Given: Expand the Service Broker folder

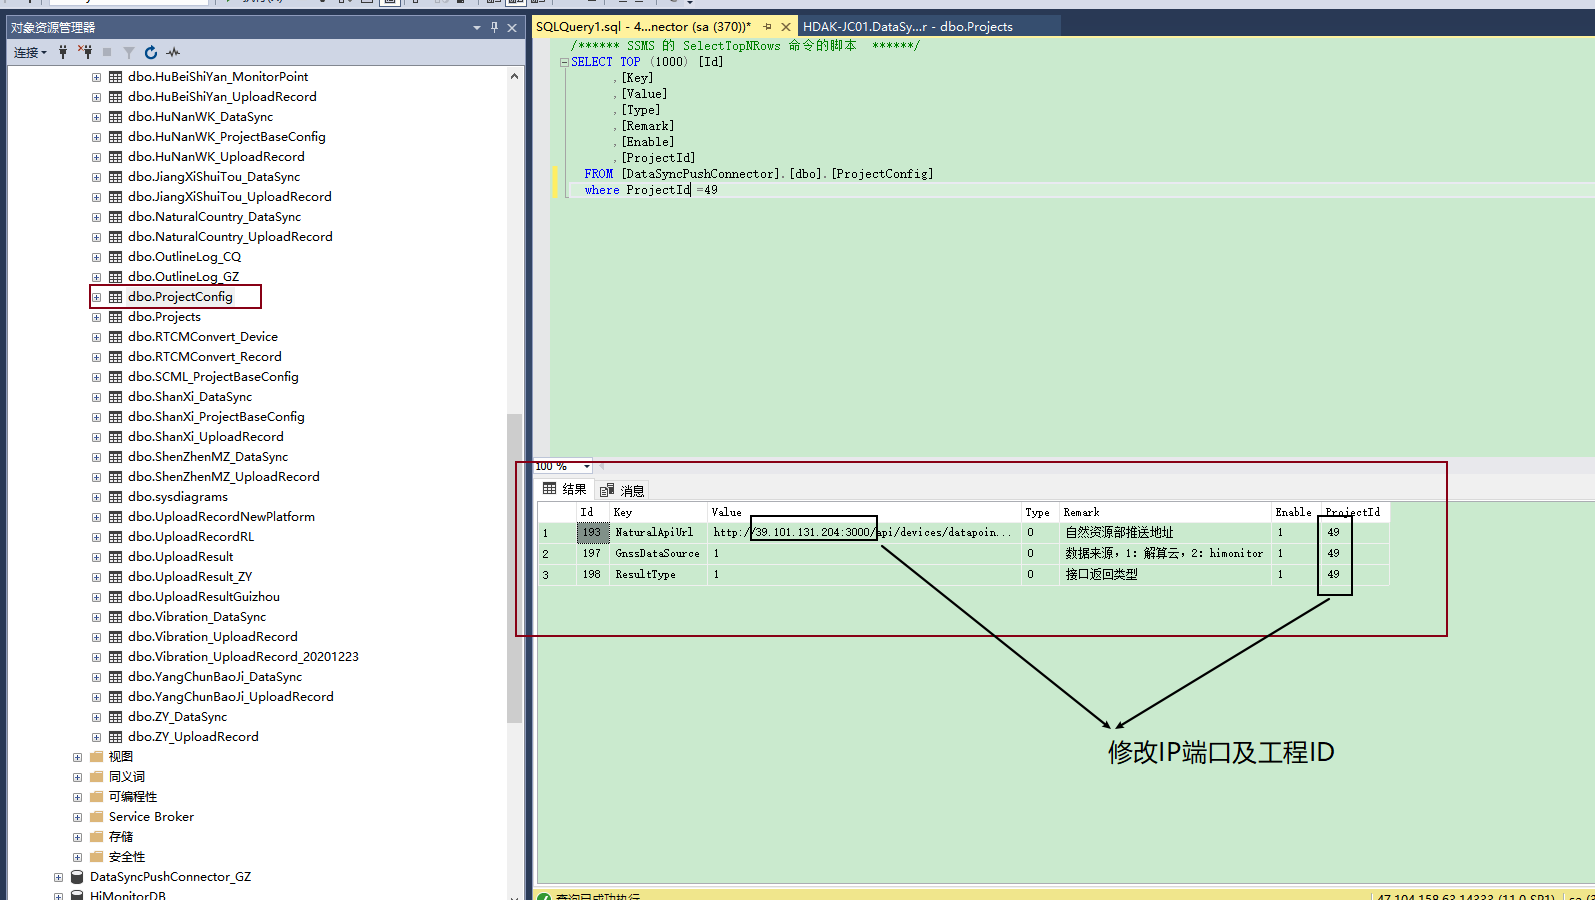Looking at the screenshot, I should (x=77, y=817).
